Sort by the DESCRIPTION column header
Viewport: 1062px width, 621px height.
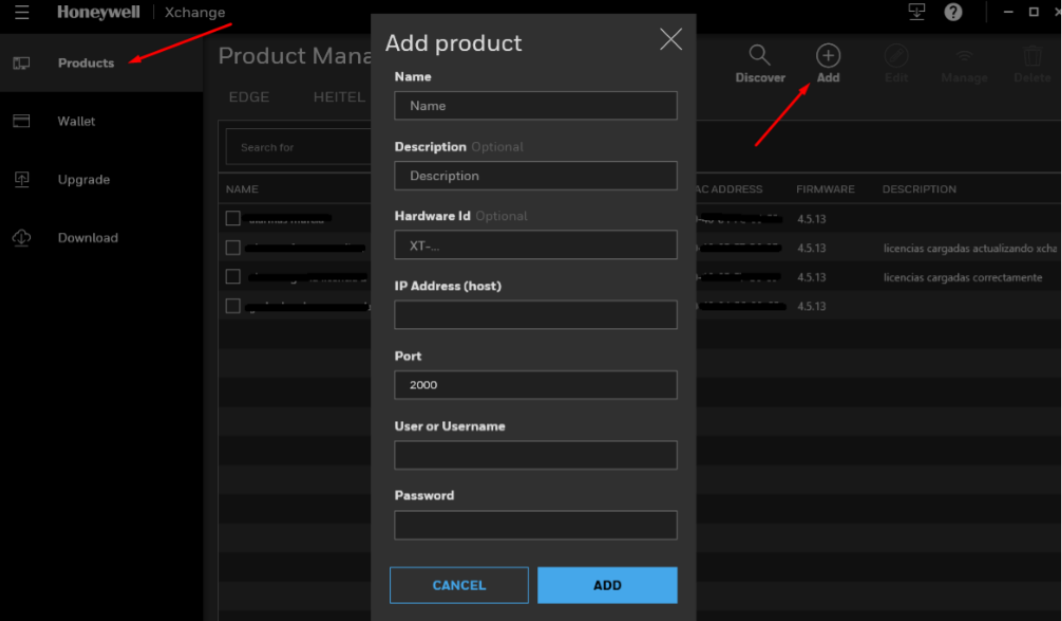click(919, 189)
